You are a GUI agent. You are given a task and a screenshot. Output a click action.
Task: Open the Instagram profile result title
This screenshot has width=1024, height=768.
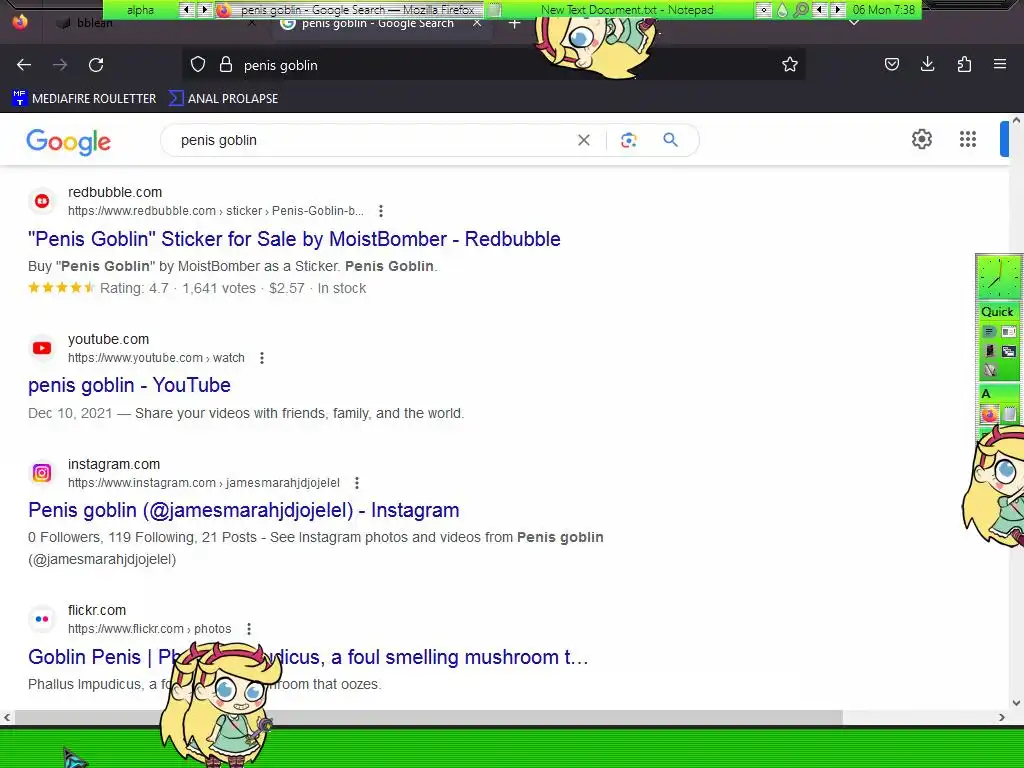coord(244,510)
